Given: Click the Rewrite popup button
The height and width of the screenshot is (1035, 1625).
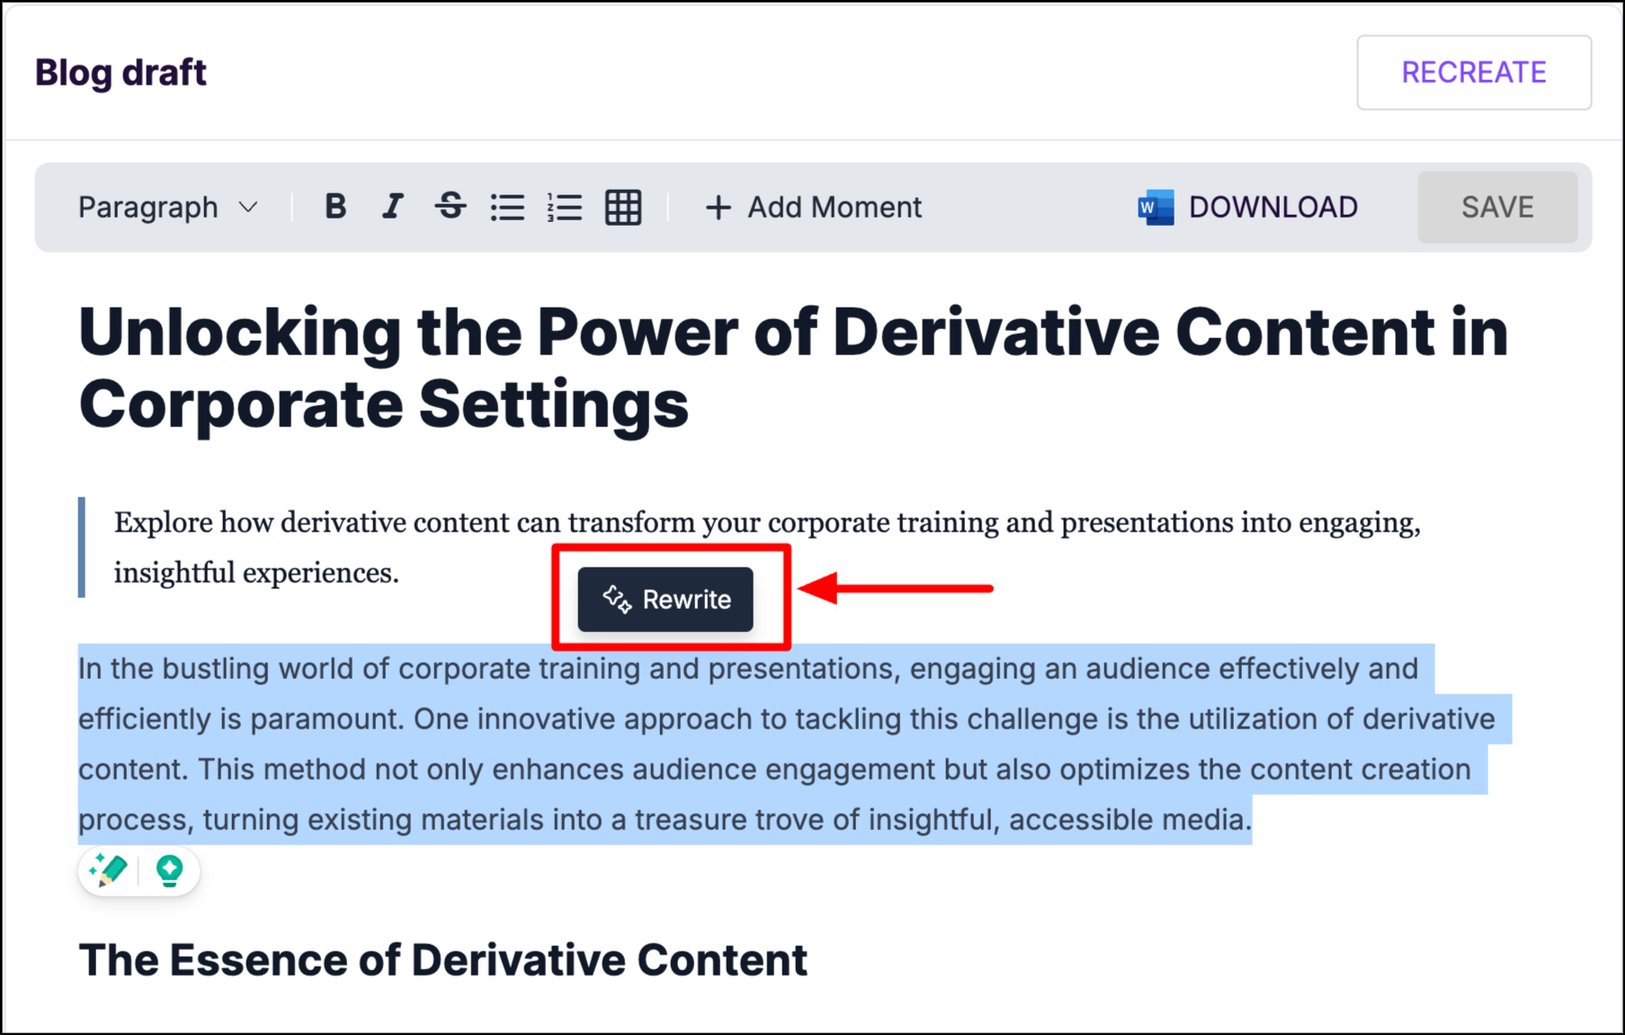Looking at the screenshot, I should coord(666,599).
